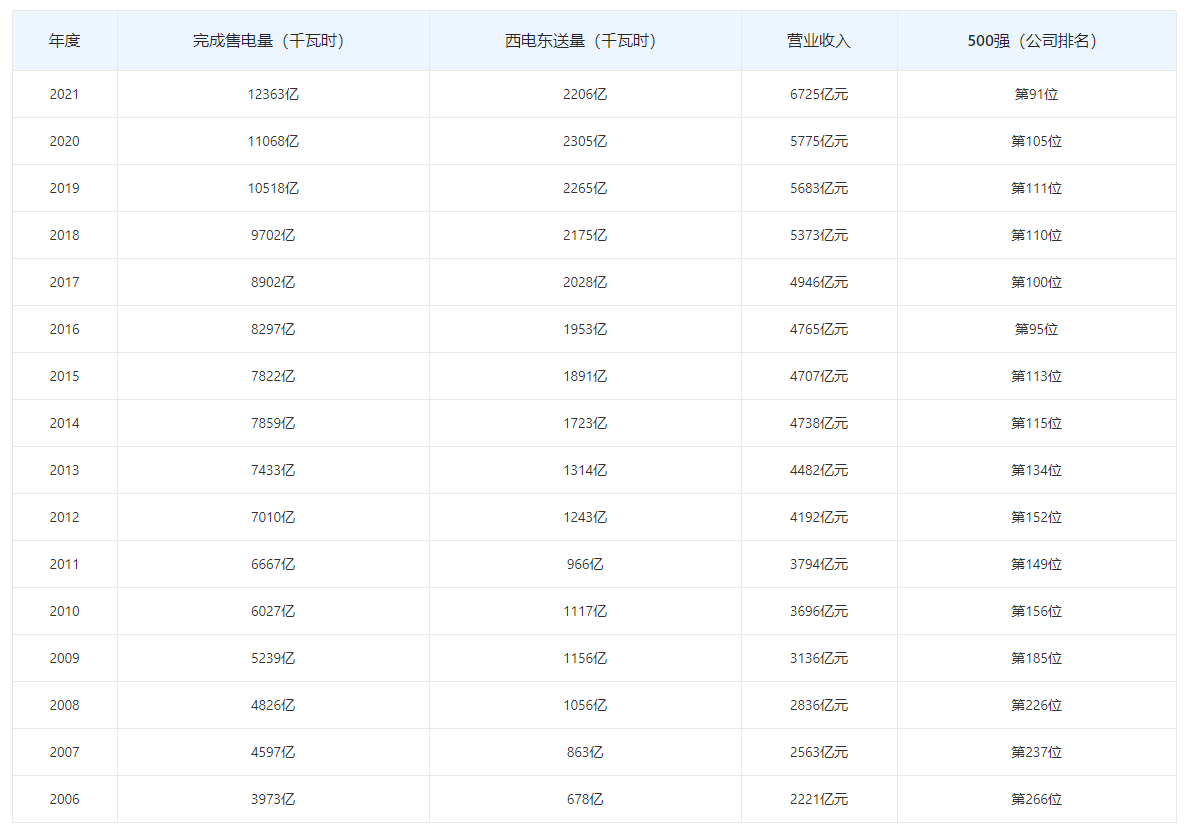
Task: Click the cell 11068亿
Action: 273,141
